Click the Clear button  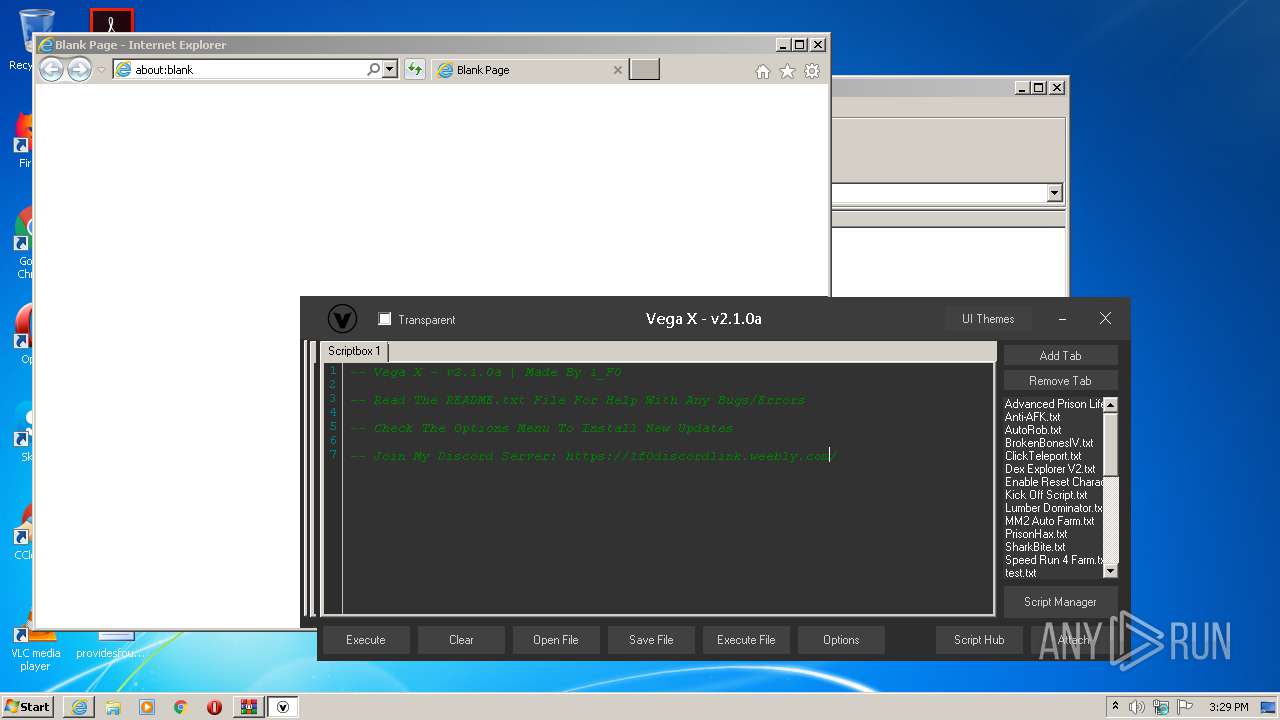click(461, 640)
